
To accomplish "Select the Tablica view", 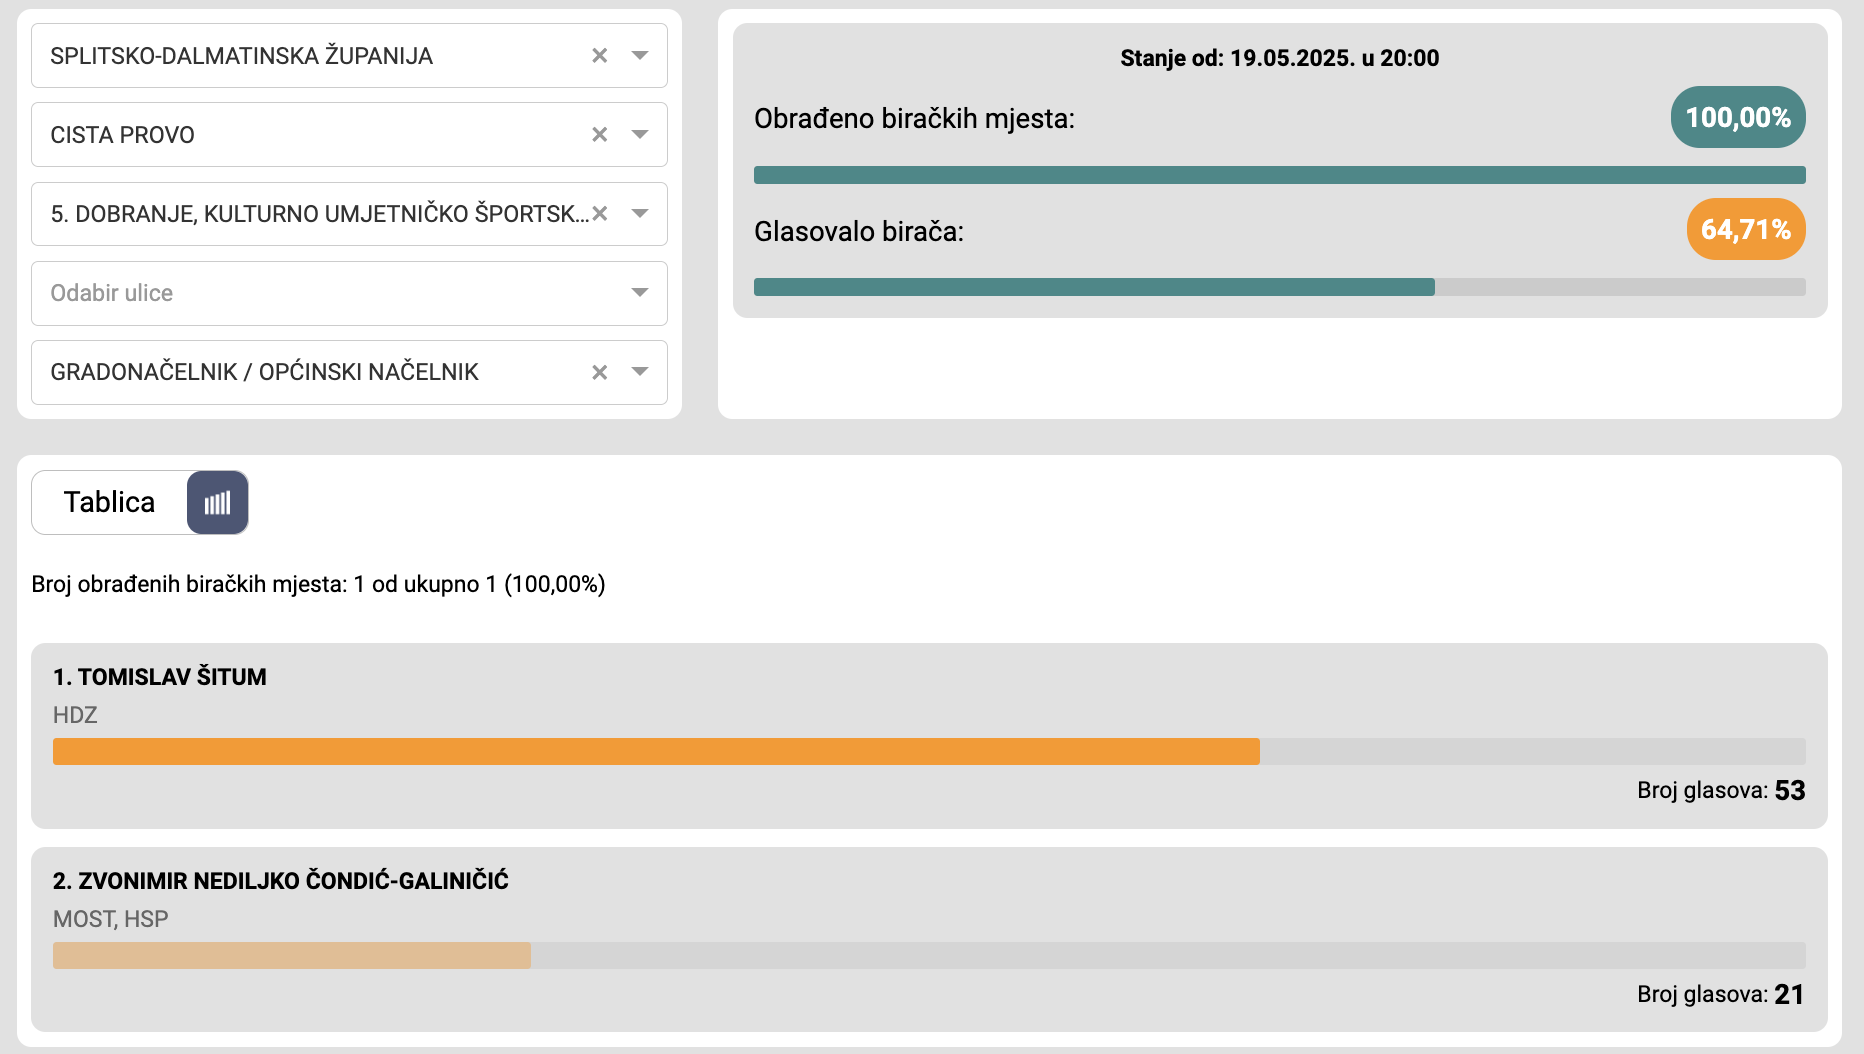I will pos(110,503).
